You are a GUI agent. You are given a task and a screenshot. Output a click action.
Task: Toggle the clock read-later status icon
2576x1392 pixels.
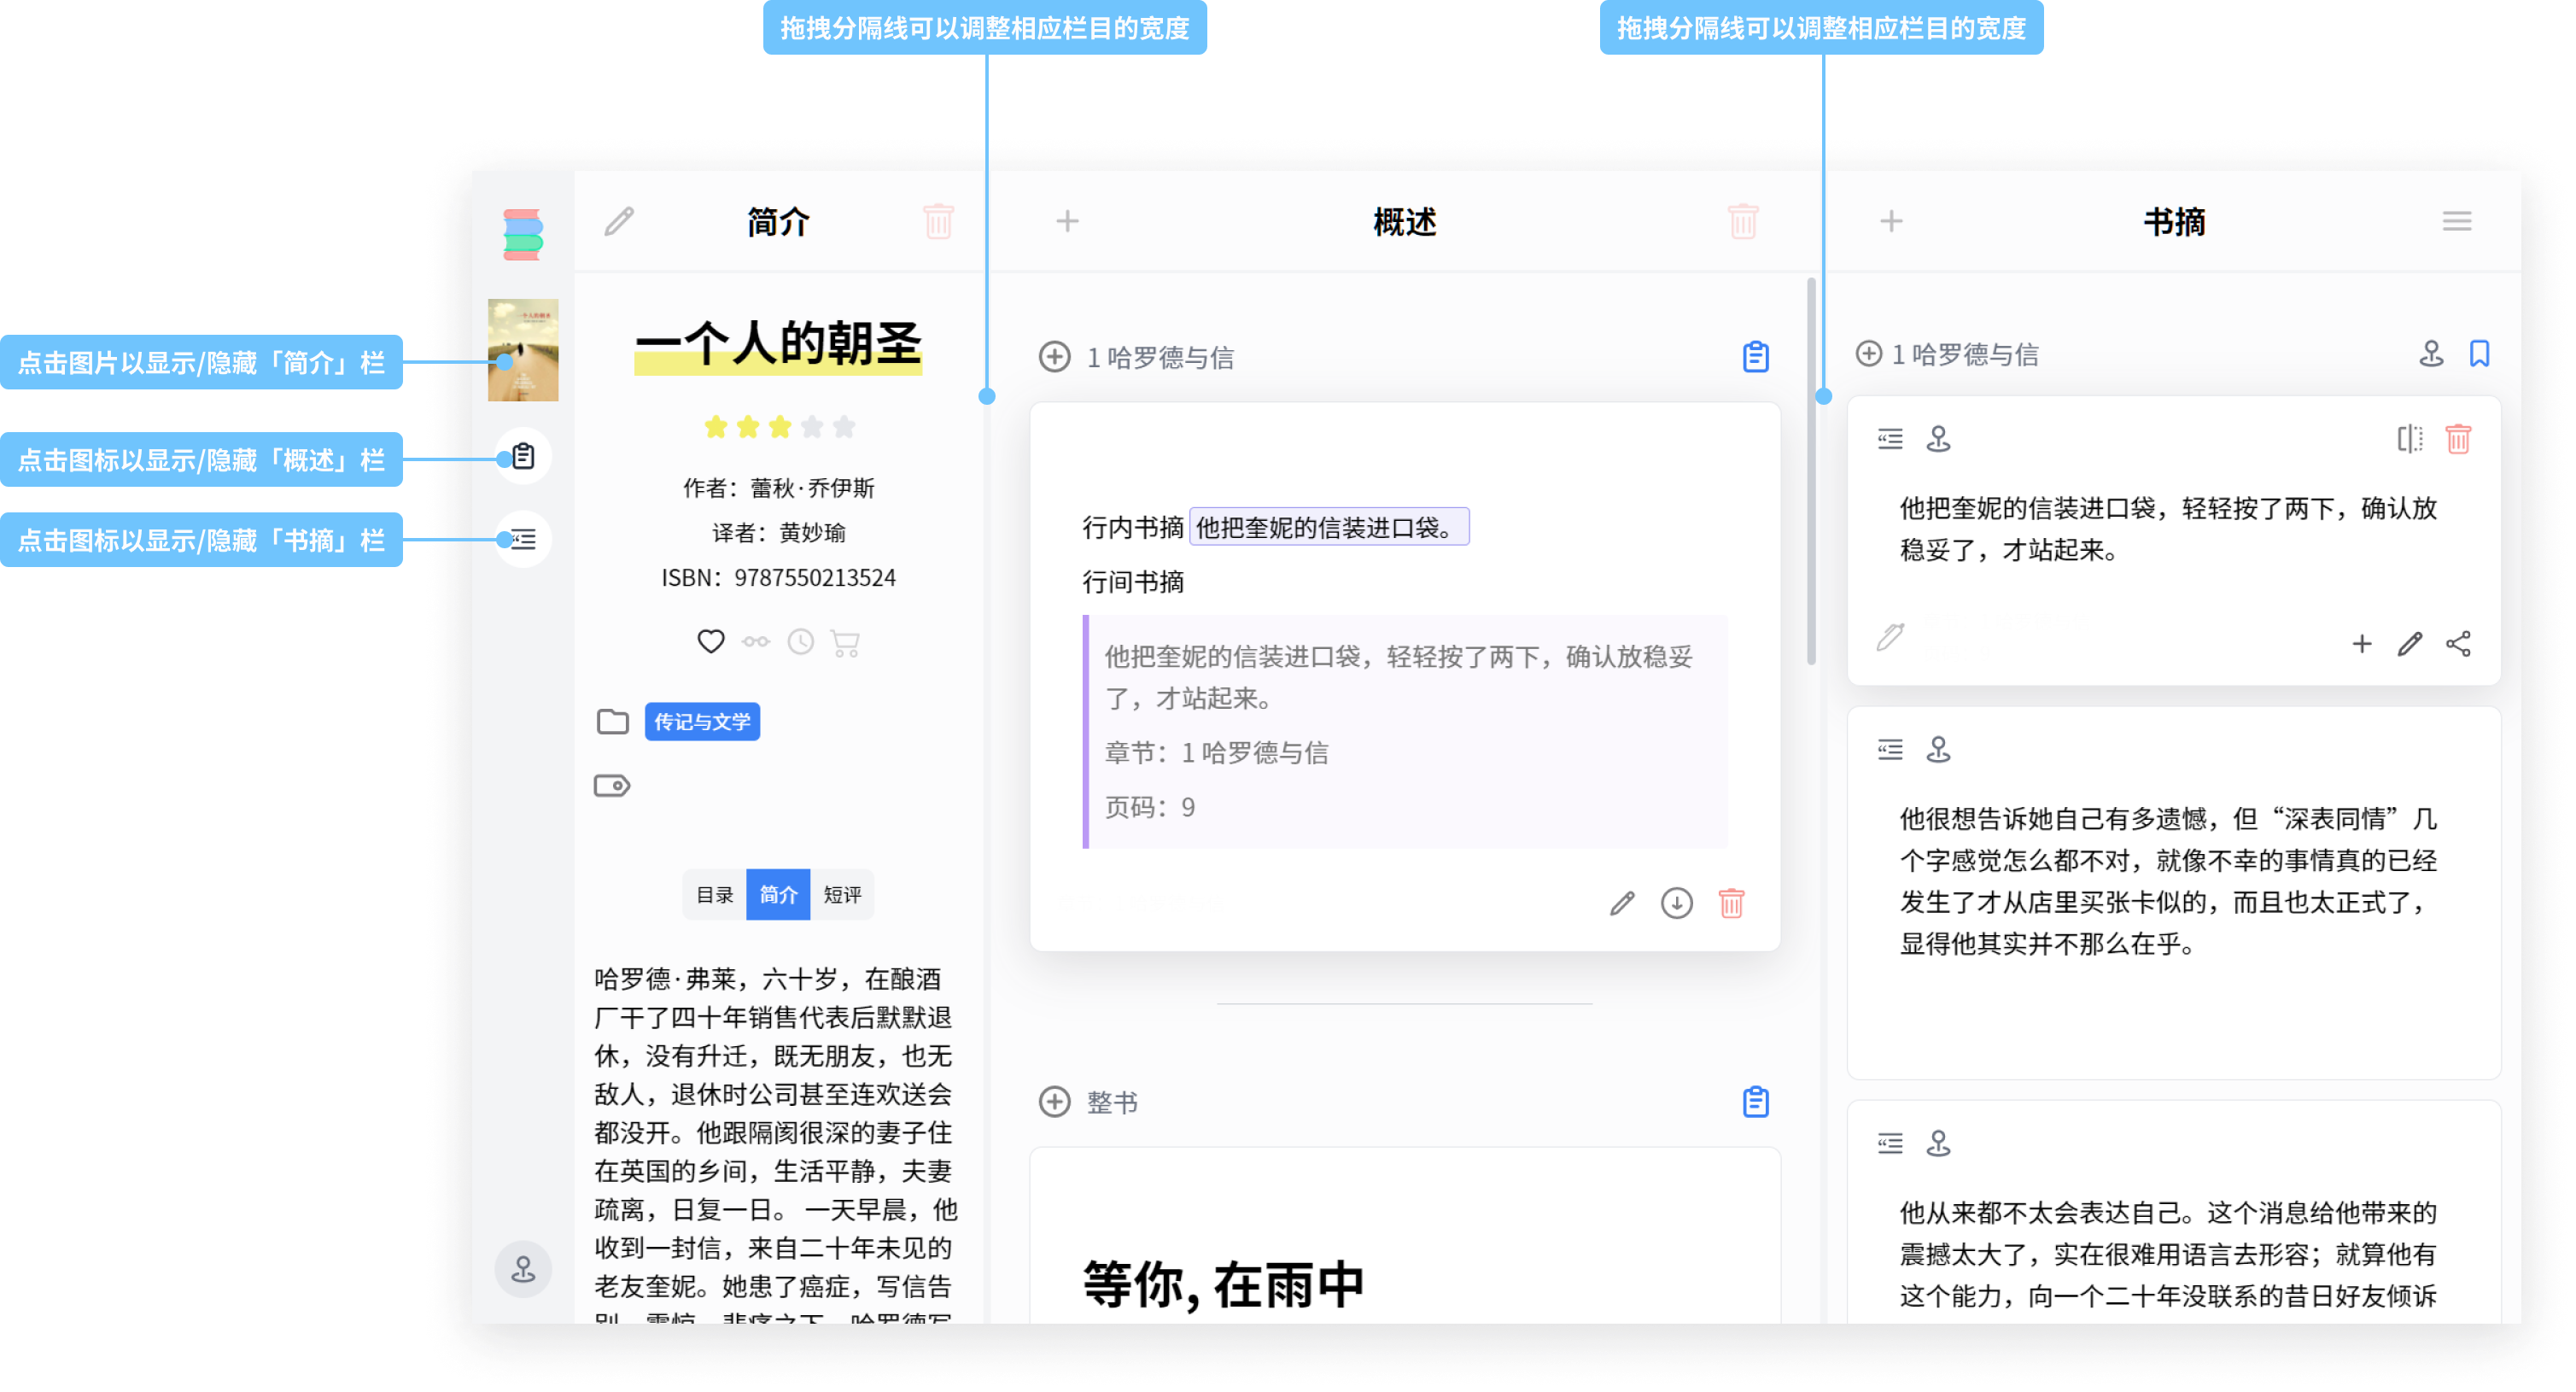click(800, 641)
